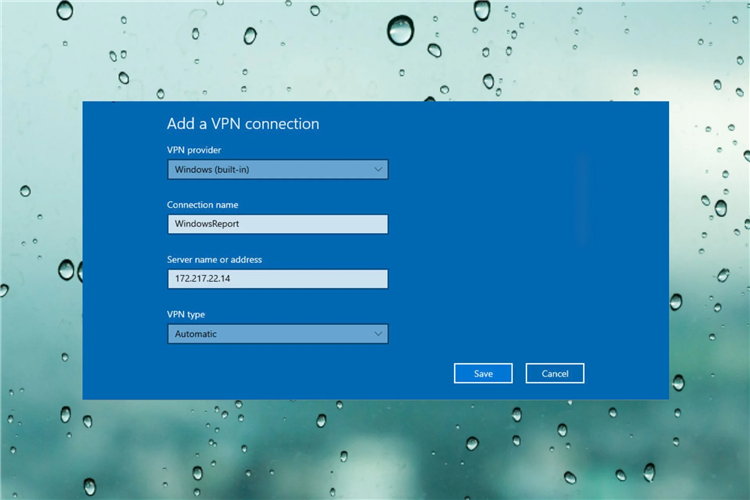This screenshot has height=500, width=750.
Task: Click the 'Server name or address' label
Action: click(214, 259)
